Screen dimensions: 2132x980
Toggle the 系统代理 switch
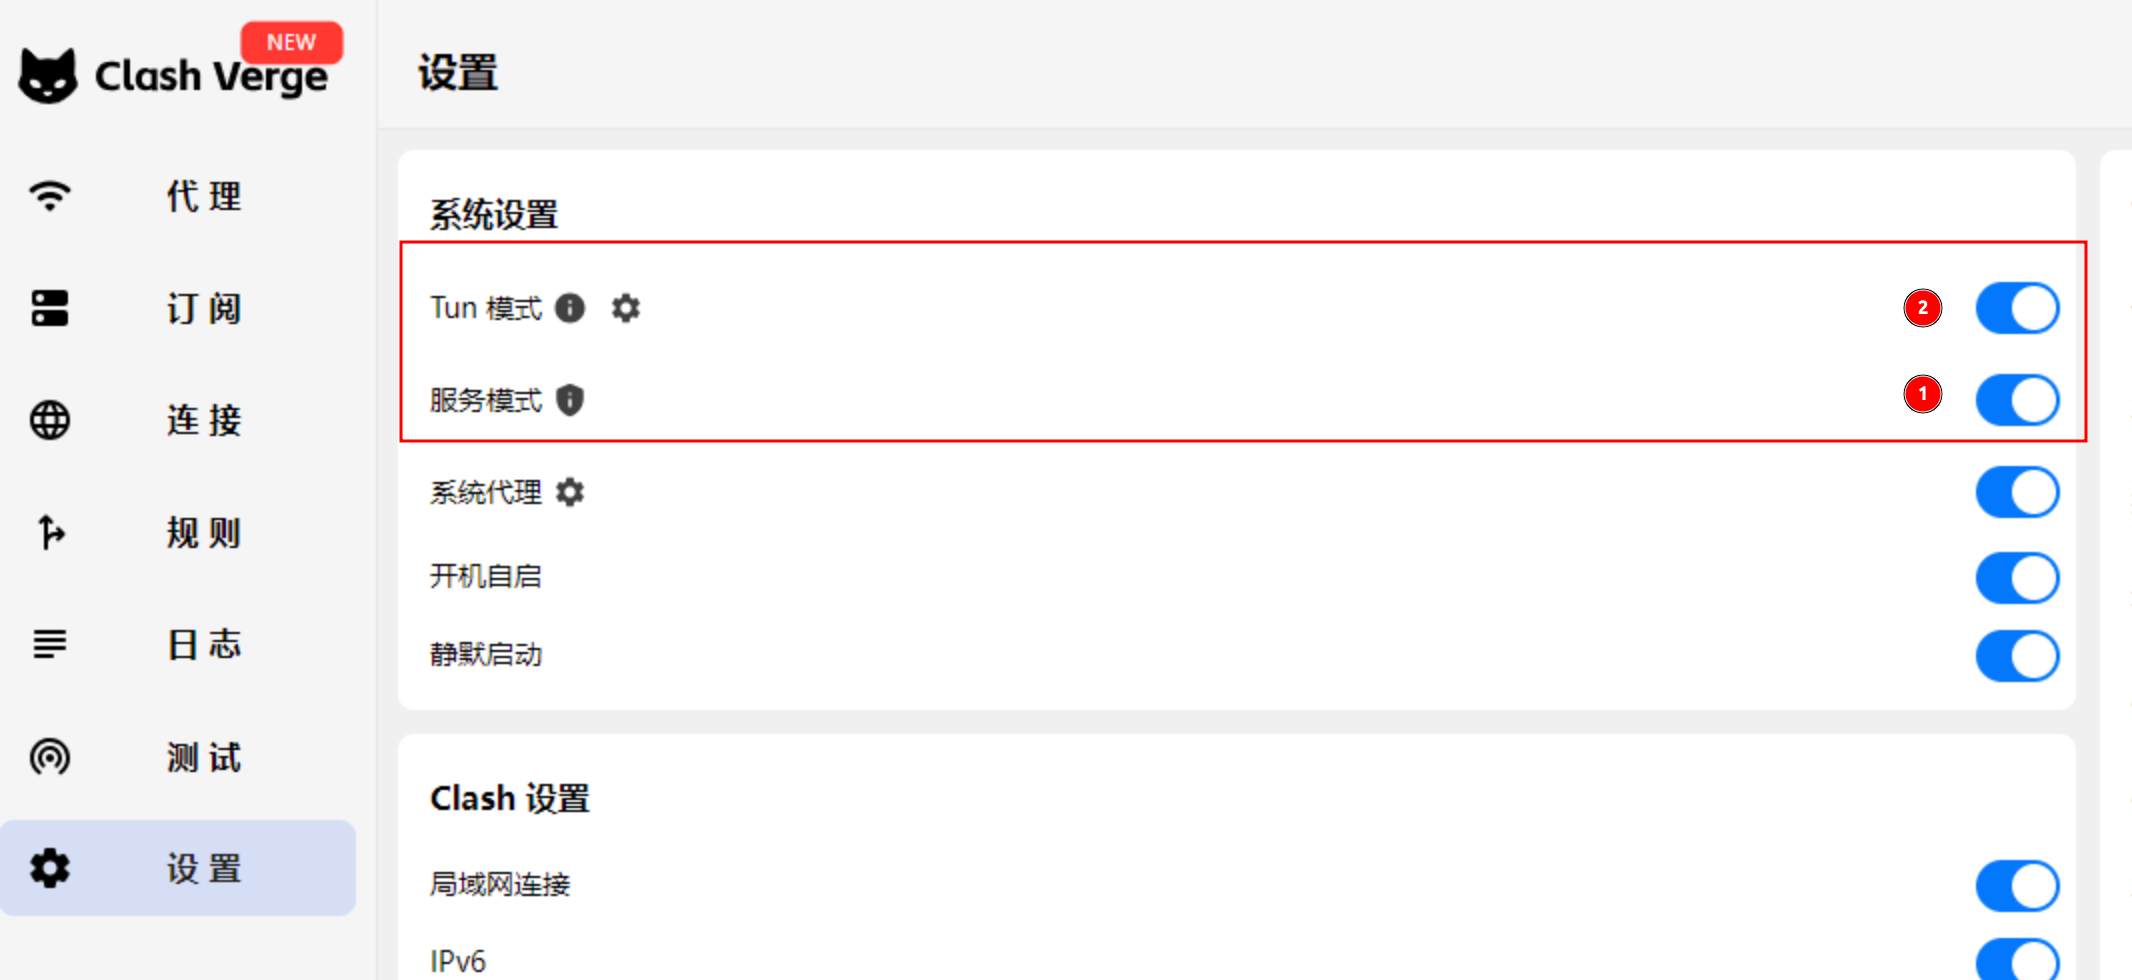coord(2016,492)
